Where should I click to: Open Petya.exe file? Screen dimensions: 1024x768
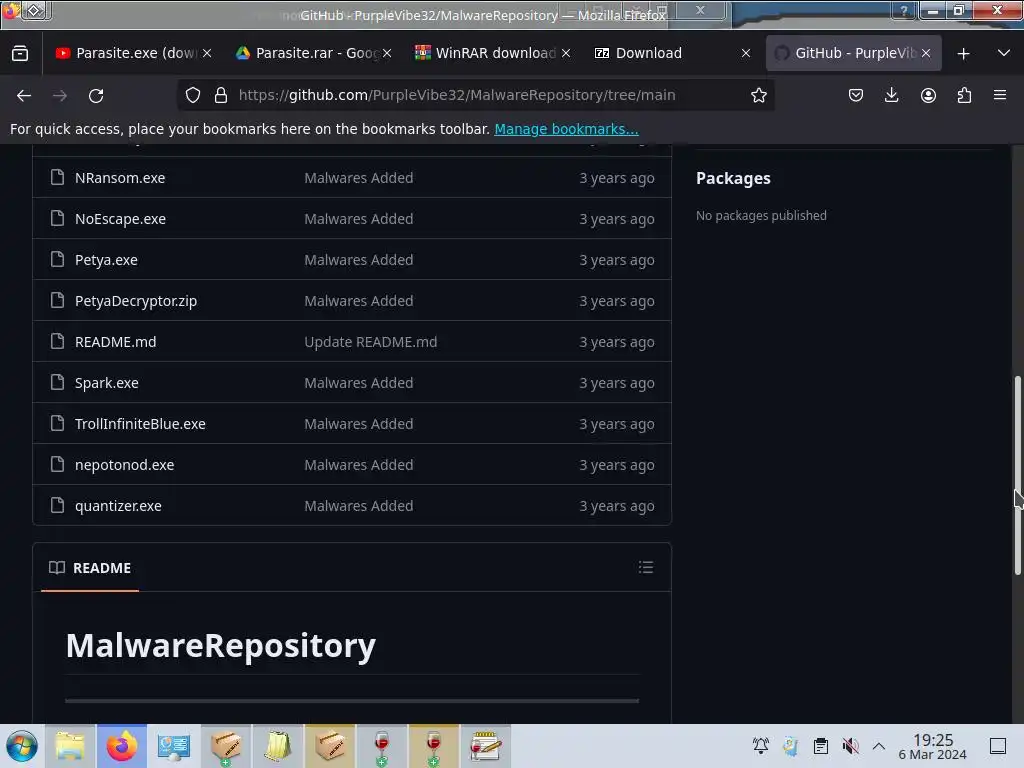tap(106, 260)
